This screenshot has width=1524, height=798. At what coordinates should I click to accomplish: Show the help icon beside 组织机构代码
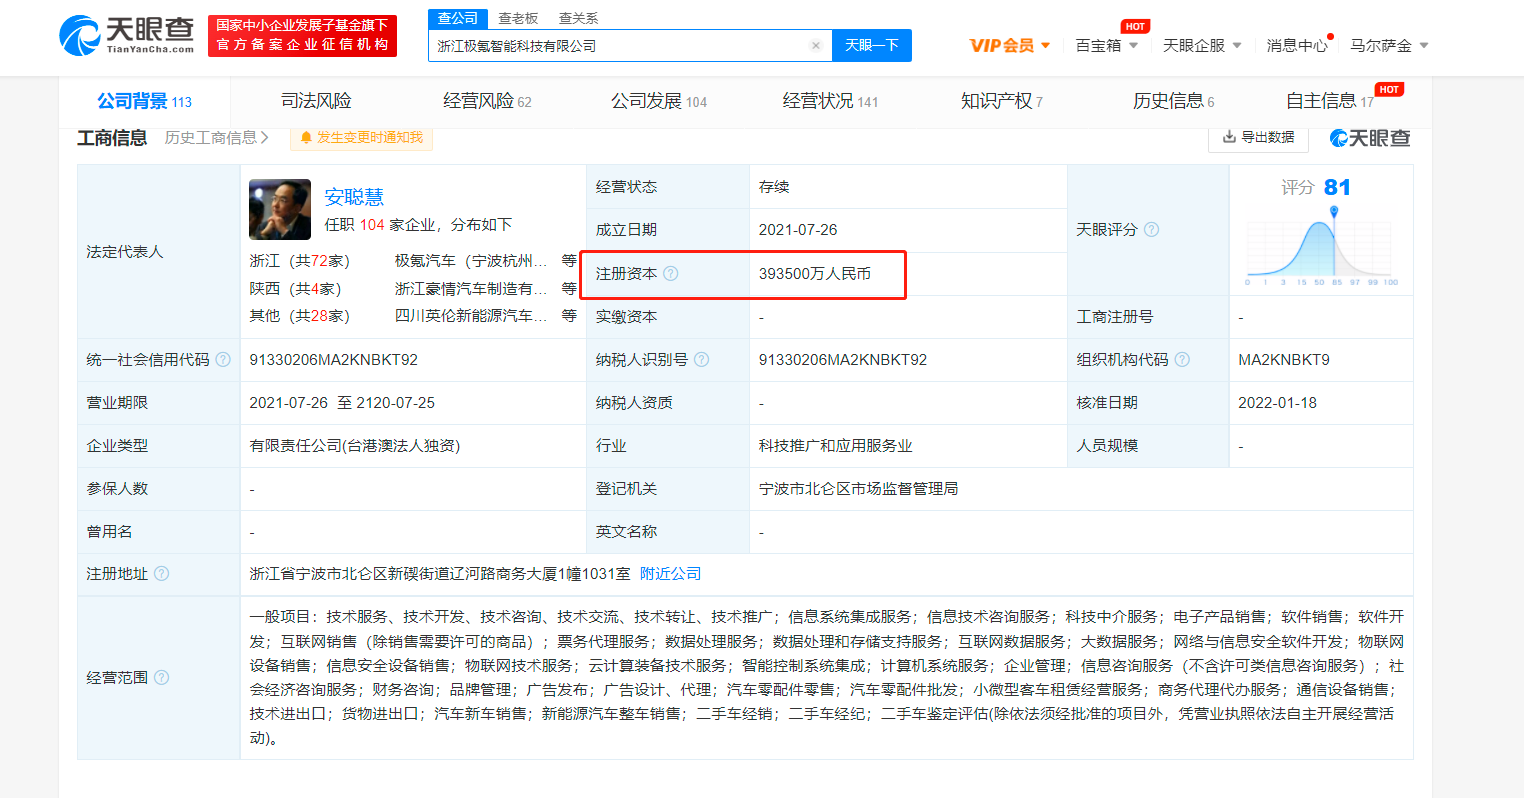coord(1182,360)
